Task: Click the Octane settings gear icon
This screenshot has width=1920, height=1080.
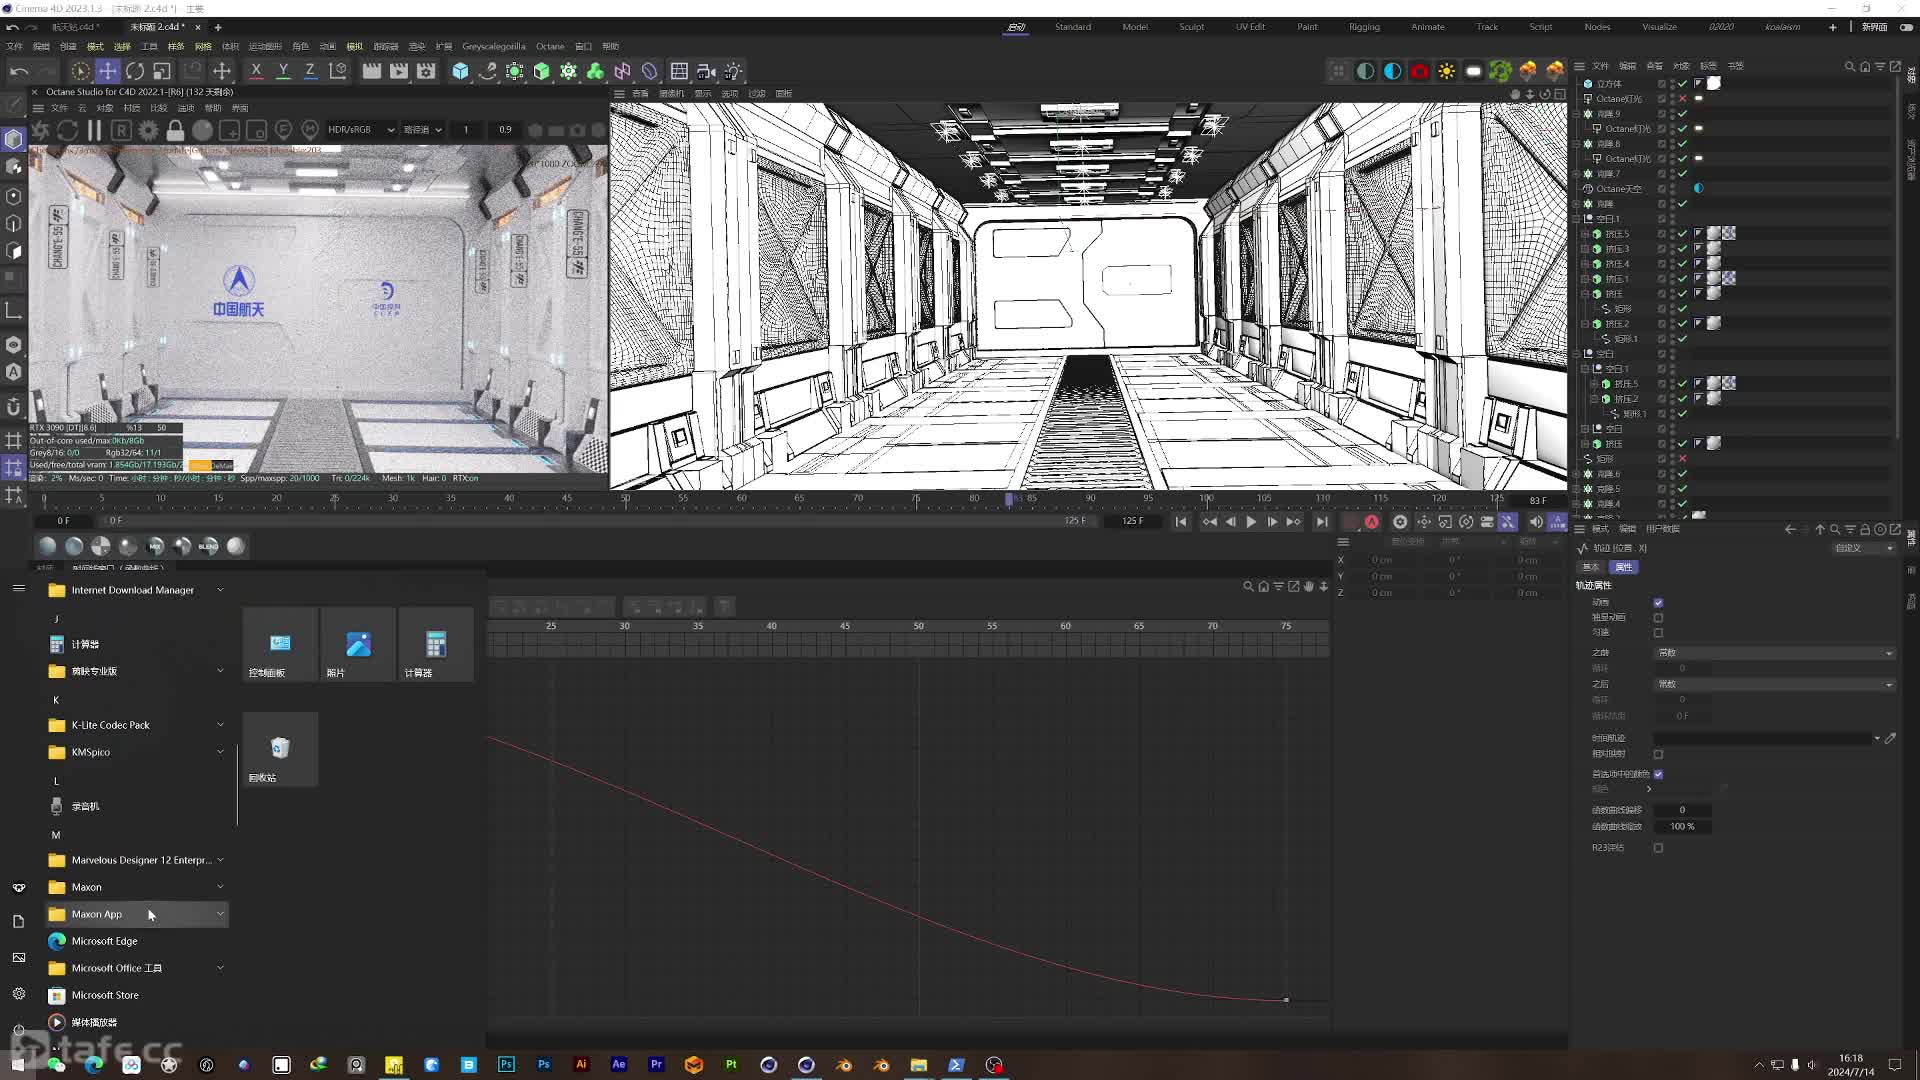Action: (x=148, y=130)
